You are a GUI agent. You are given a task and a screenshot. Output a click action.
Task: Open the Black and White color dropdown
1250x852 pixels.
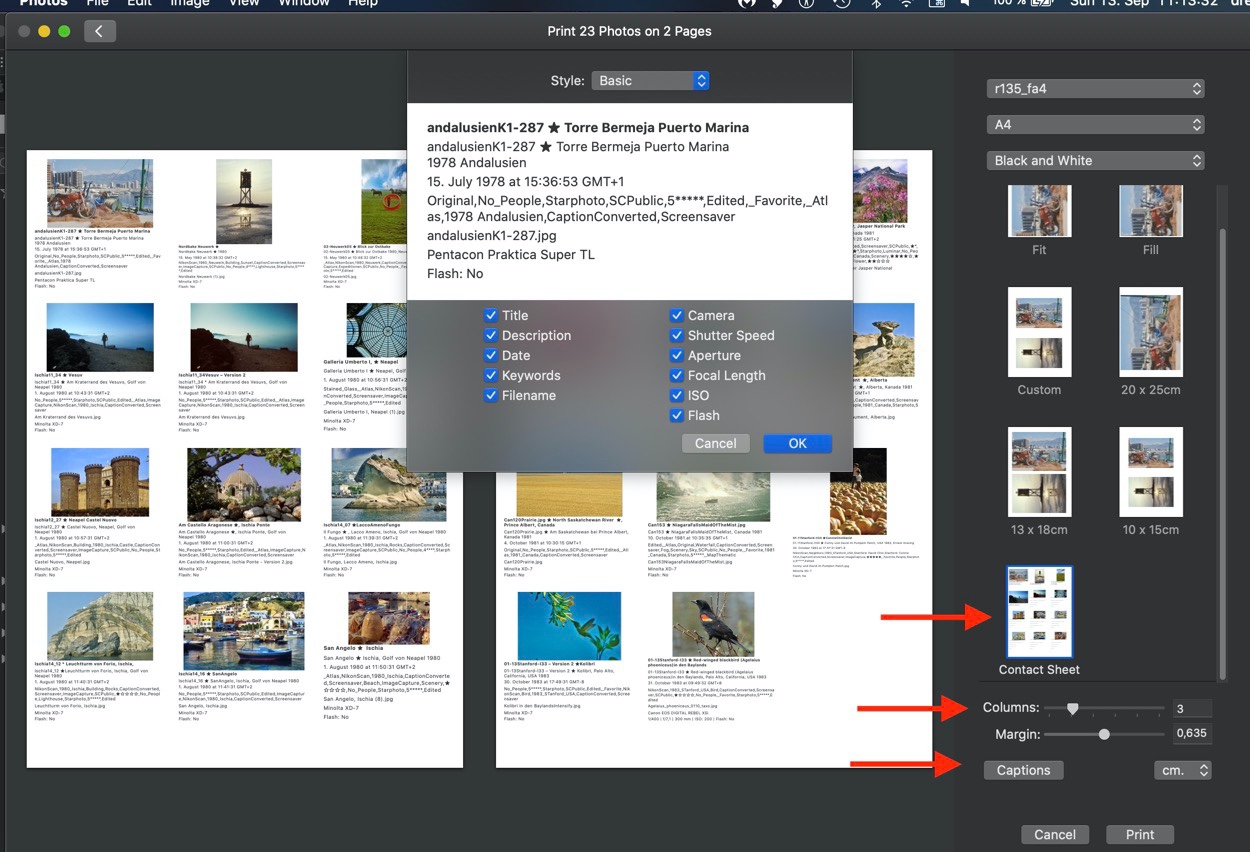(x=1095, y=160)
